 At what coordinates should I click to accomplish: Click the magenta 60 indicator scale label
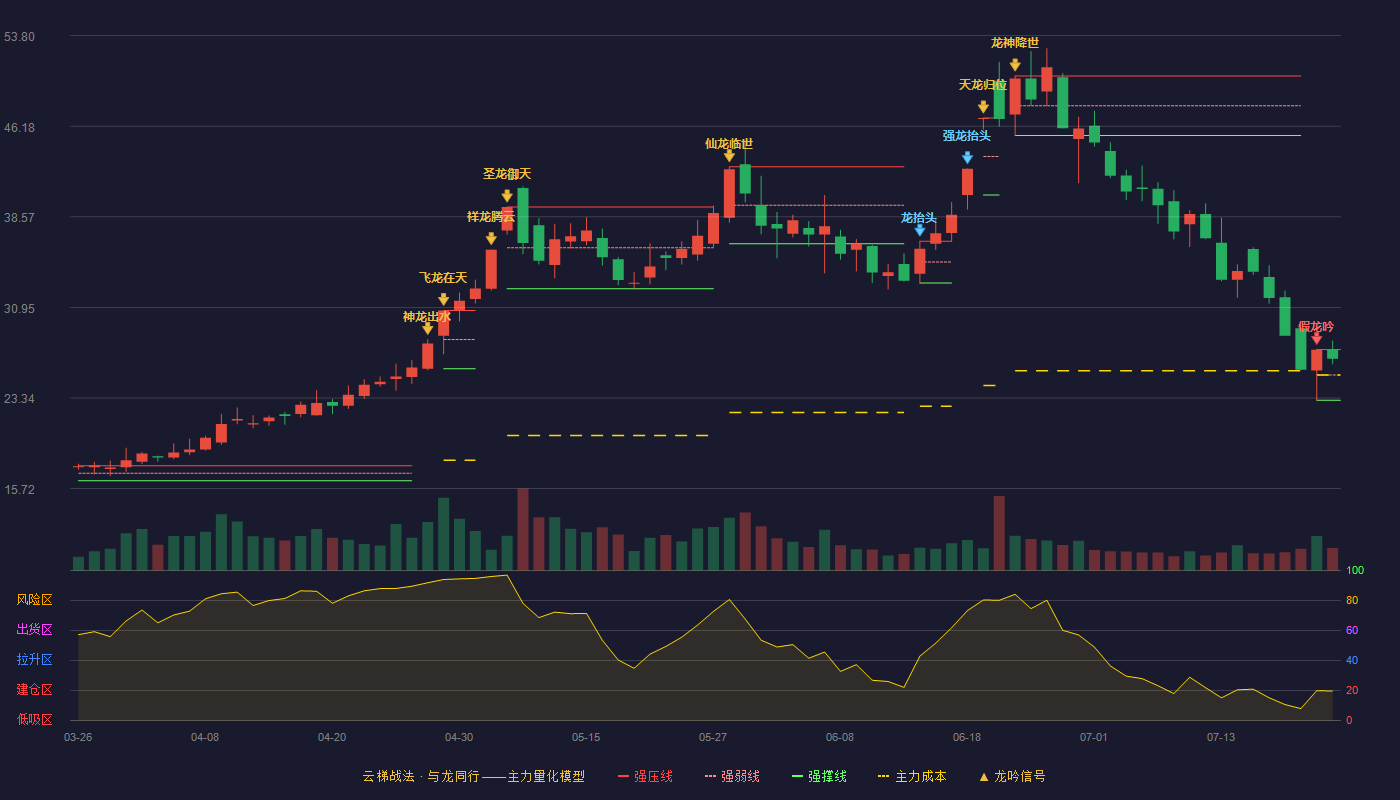pyautogui.click(x=1352, y=631)
